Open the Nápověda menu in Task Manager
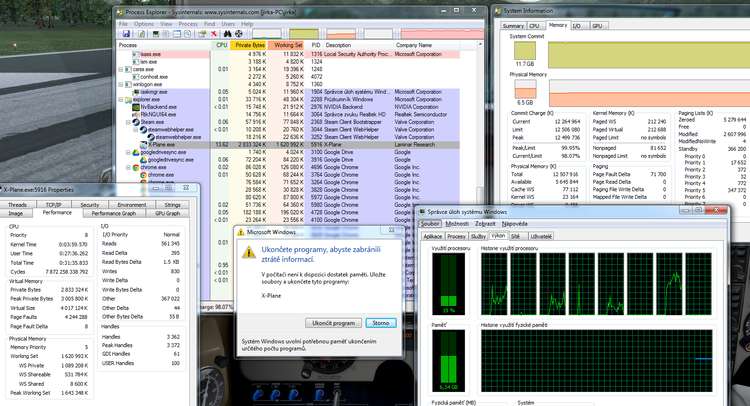Viewport: 750px width, 406px height. click(x=514, y=223)
